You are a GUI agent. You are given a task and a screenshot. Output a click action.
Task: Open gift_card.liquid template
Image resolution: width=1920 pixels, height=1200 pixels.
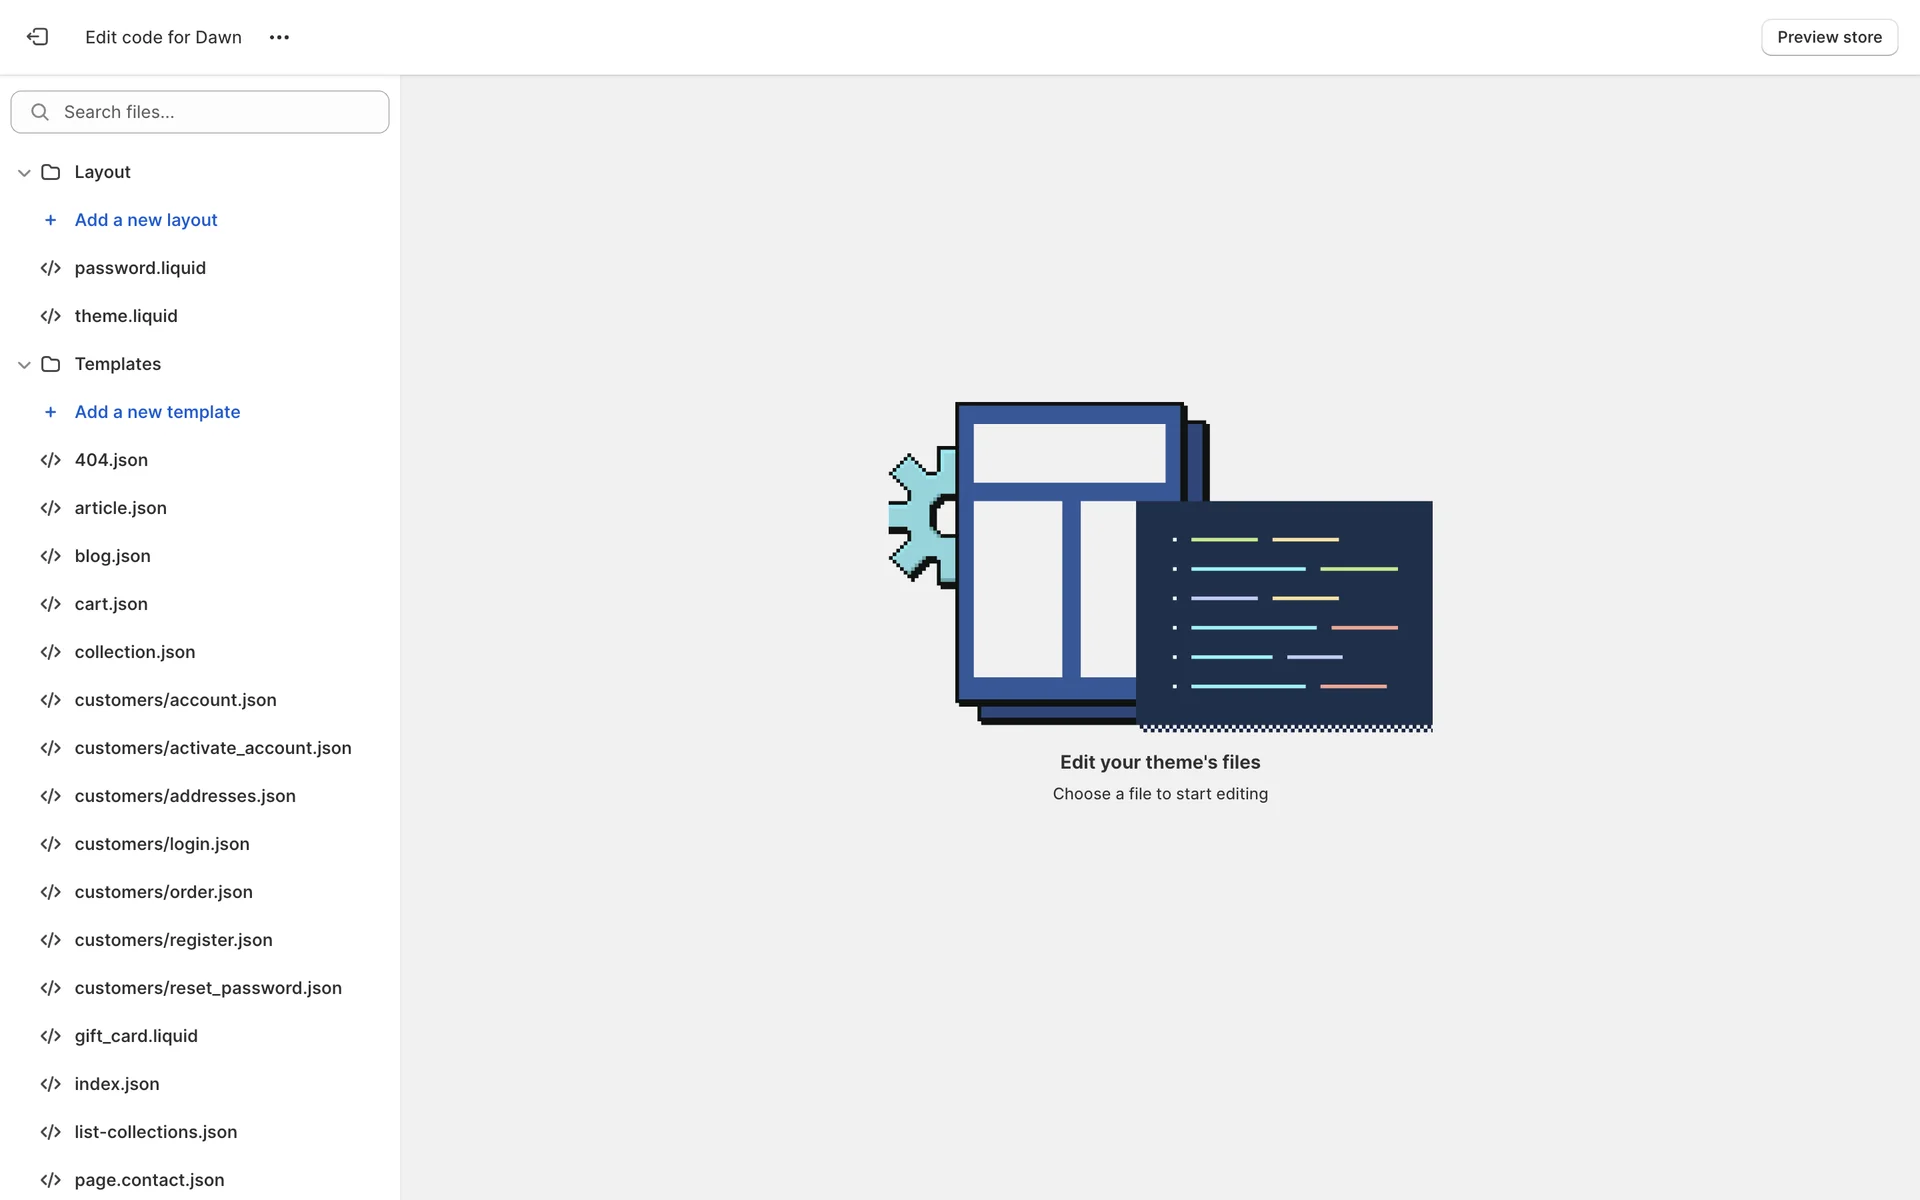136,1036
